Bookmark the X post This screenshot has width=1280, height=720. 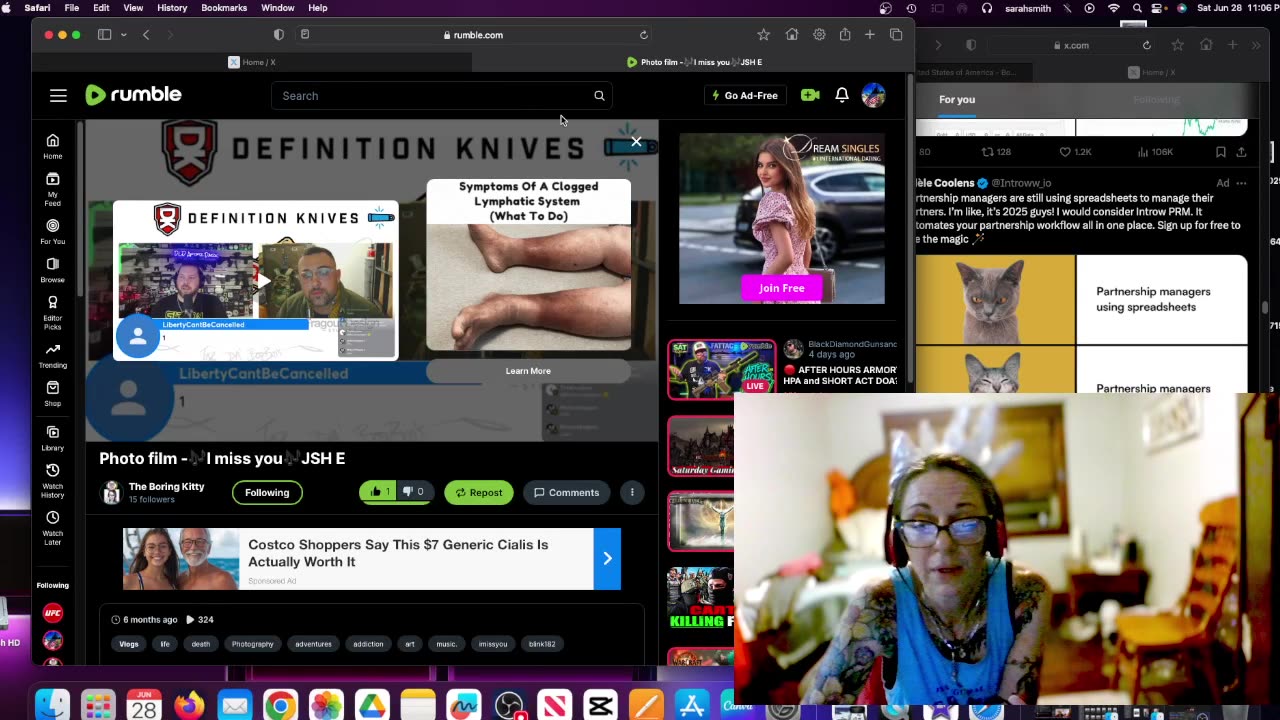(x=1220, y=152)
